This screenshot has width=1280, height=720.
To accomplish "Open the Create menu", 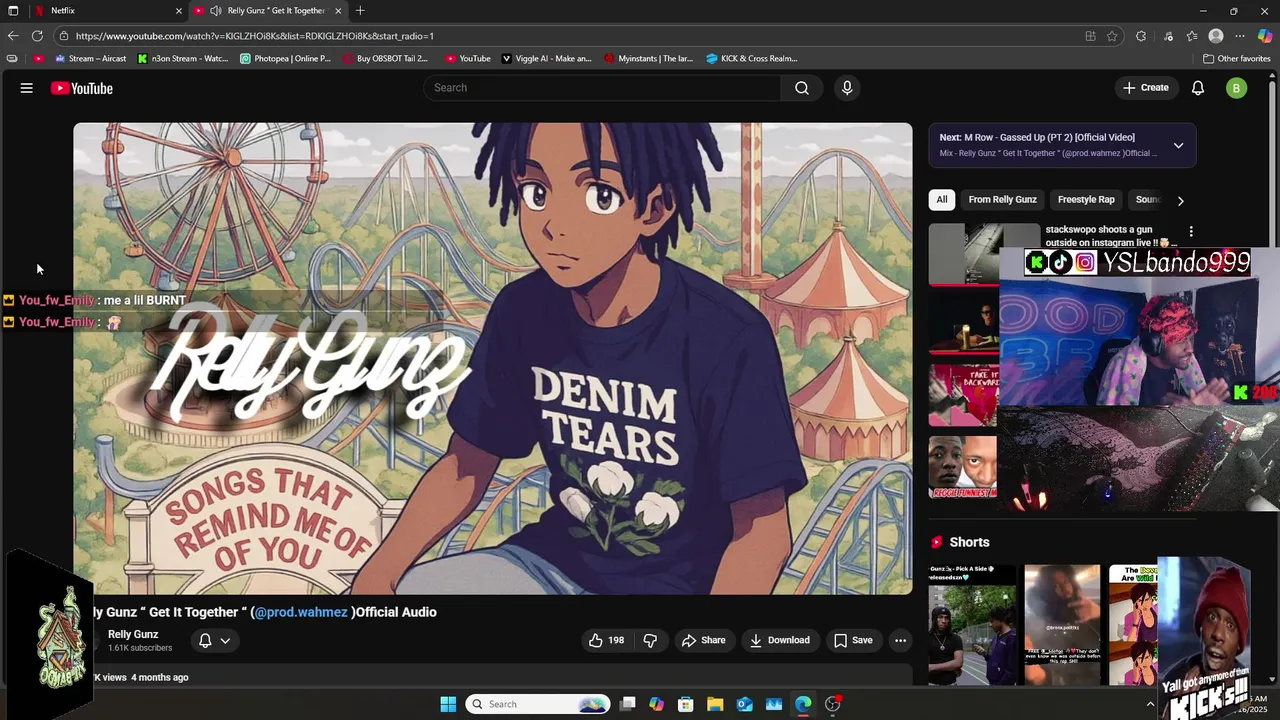I will click(1145, 88).
